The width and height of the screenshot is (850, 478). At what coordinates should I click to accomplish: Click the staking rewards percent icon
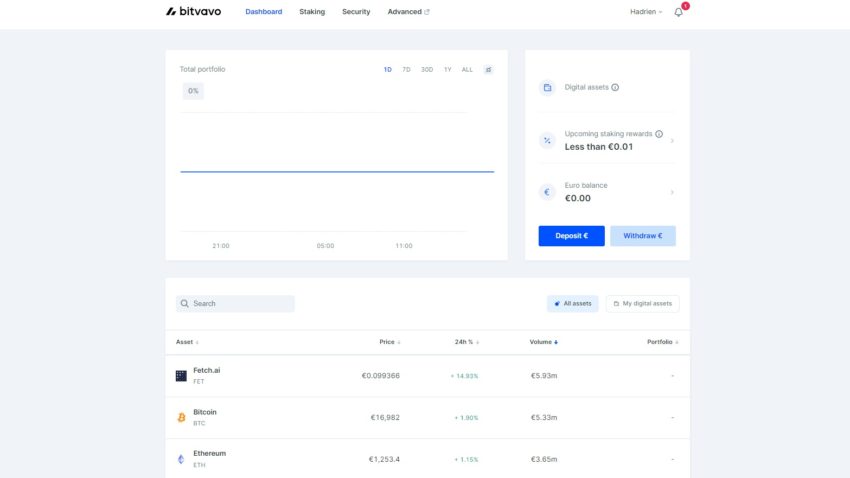pos(548,140)
